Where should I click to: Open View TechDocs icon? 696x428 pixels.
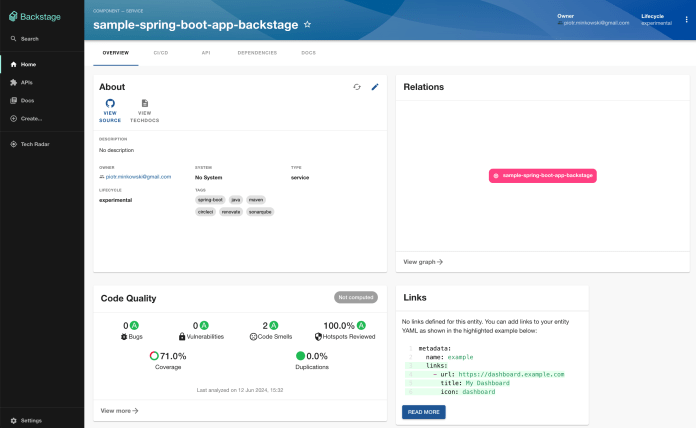click(145, 103)
